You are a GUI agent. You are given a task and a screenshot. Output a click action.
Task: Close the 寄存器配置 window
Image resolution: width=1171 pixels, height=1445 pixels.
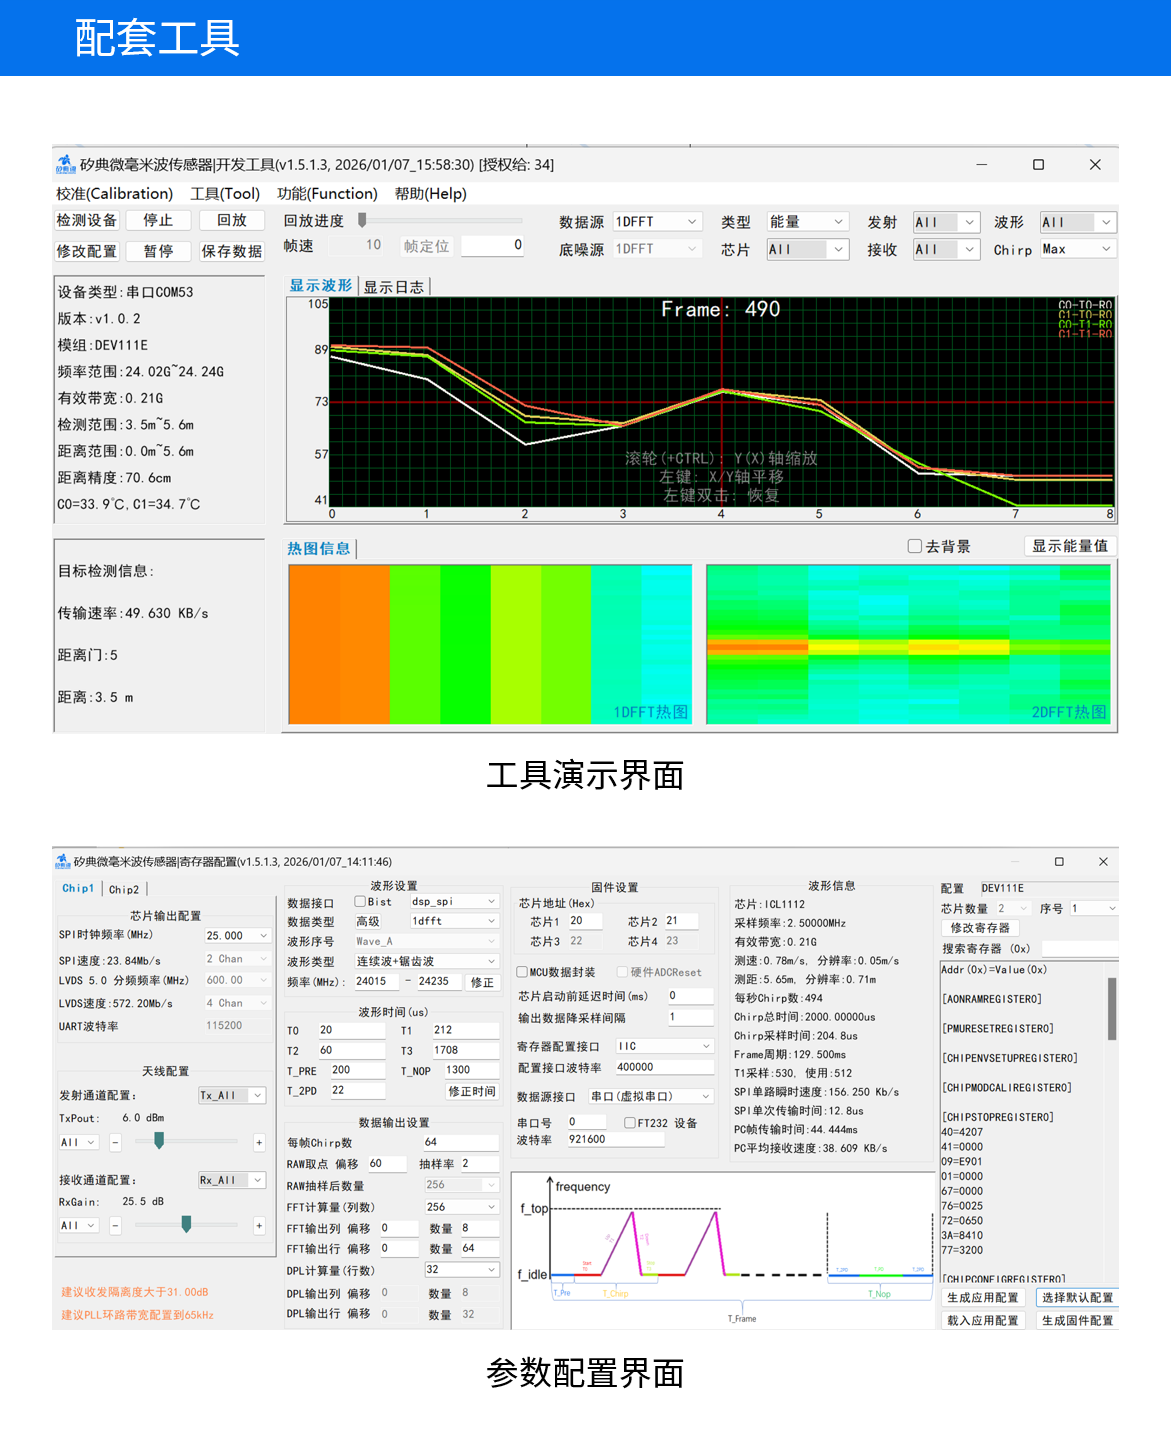click(1103, 861)
